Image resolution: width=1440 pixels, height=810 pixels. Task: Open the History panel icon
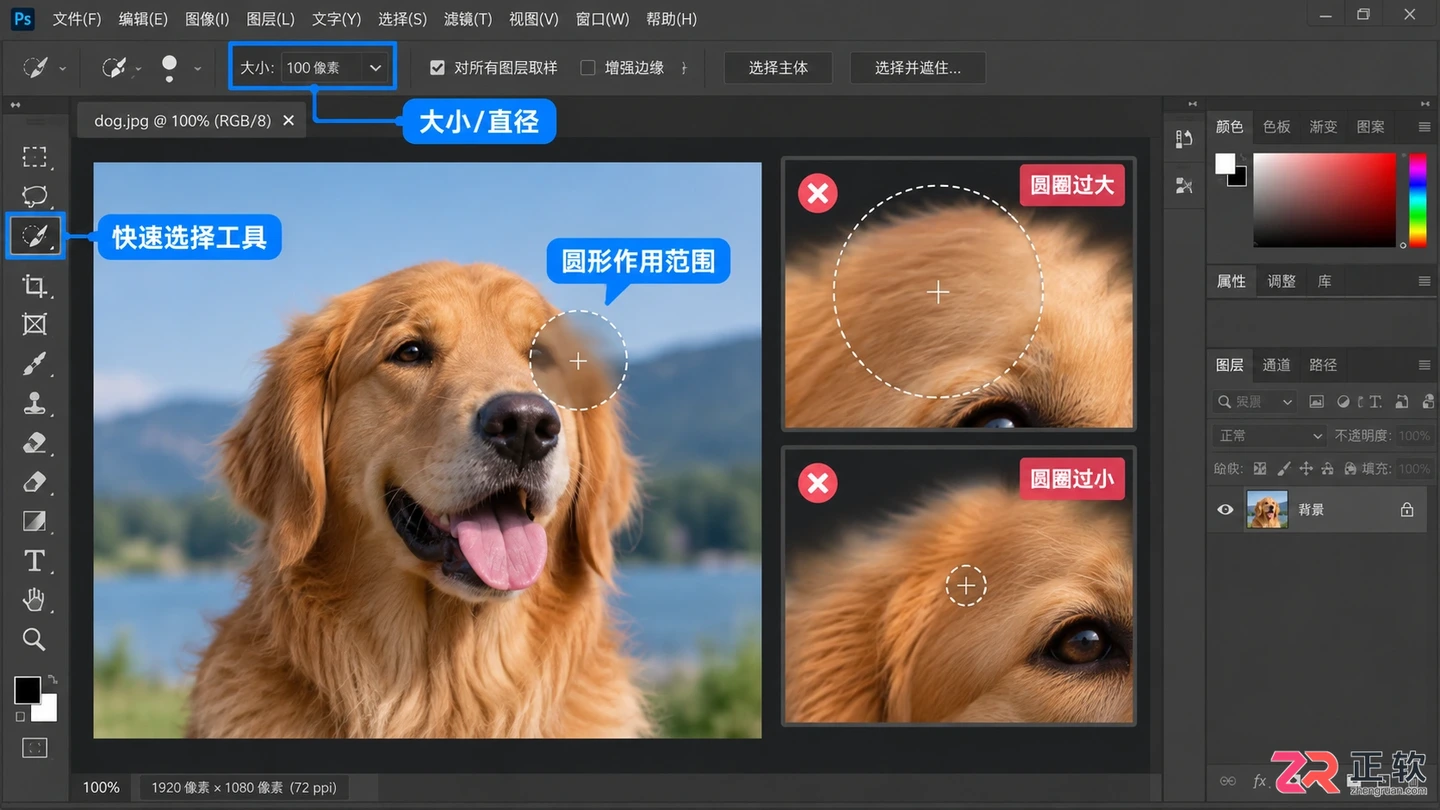(1184, 138)
